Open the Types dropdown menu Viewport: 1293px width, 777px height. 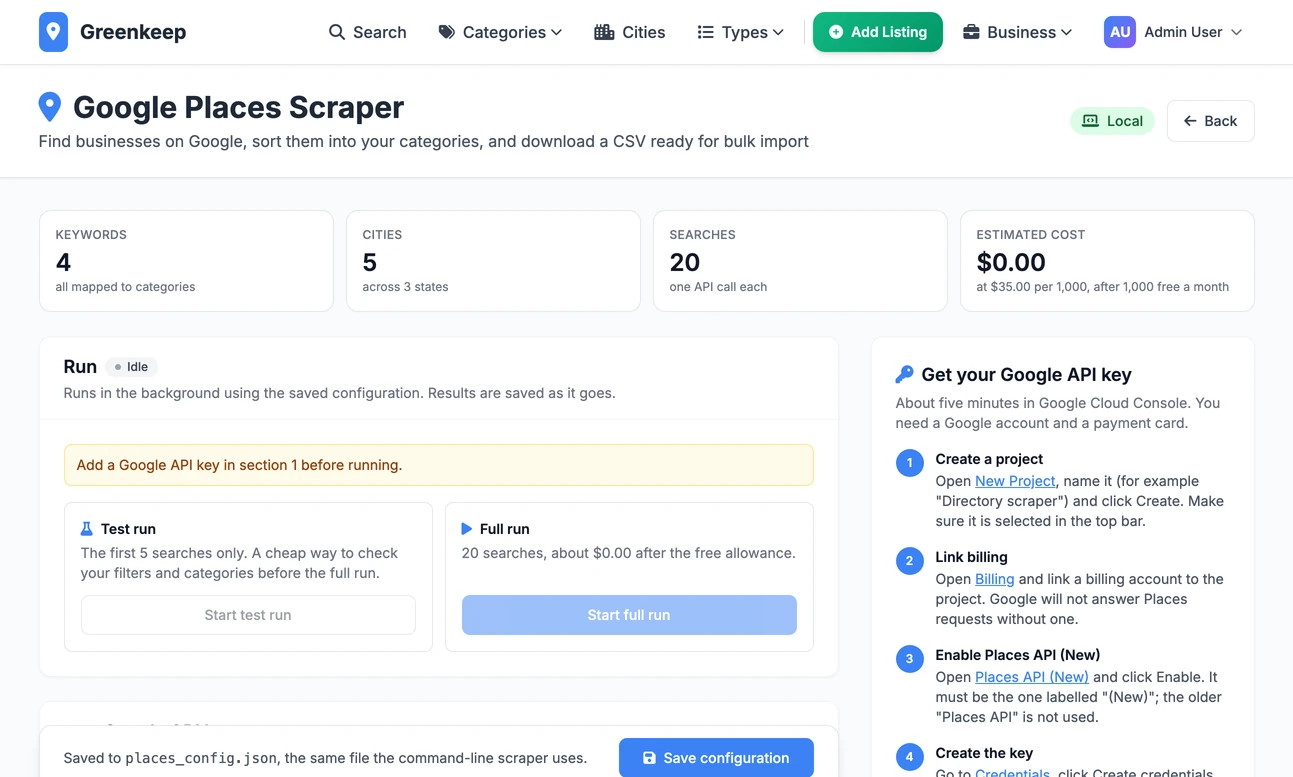(740, 32)
